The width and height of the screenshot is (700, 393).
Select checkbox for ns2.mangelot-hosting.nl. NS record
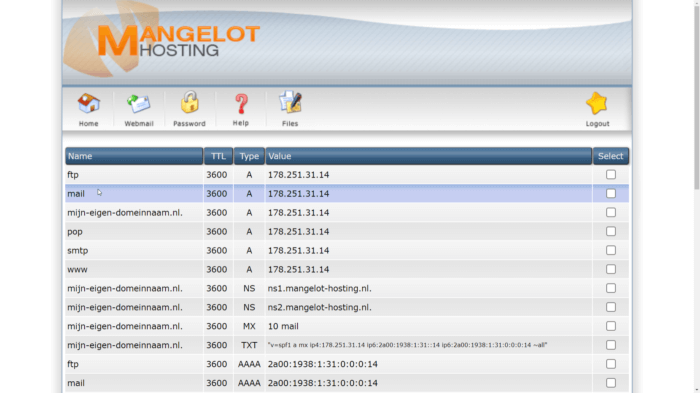(x=611, y=307)
